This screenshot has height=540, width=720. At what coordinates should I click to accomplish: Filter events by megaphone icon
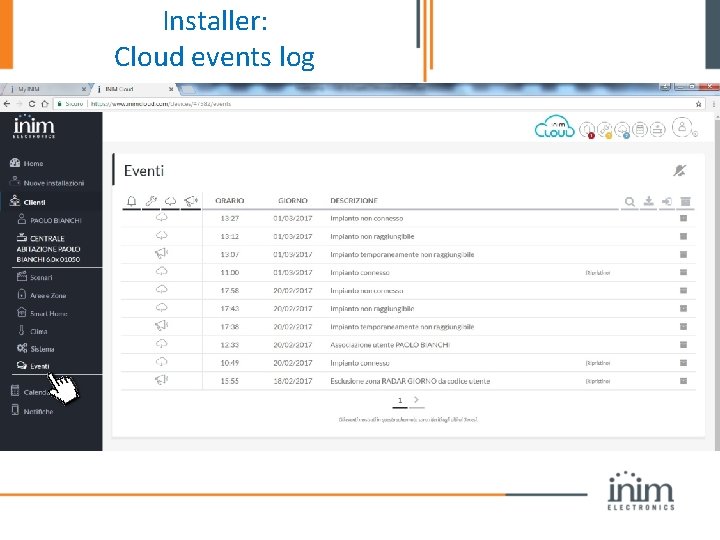click(191, 201)
